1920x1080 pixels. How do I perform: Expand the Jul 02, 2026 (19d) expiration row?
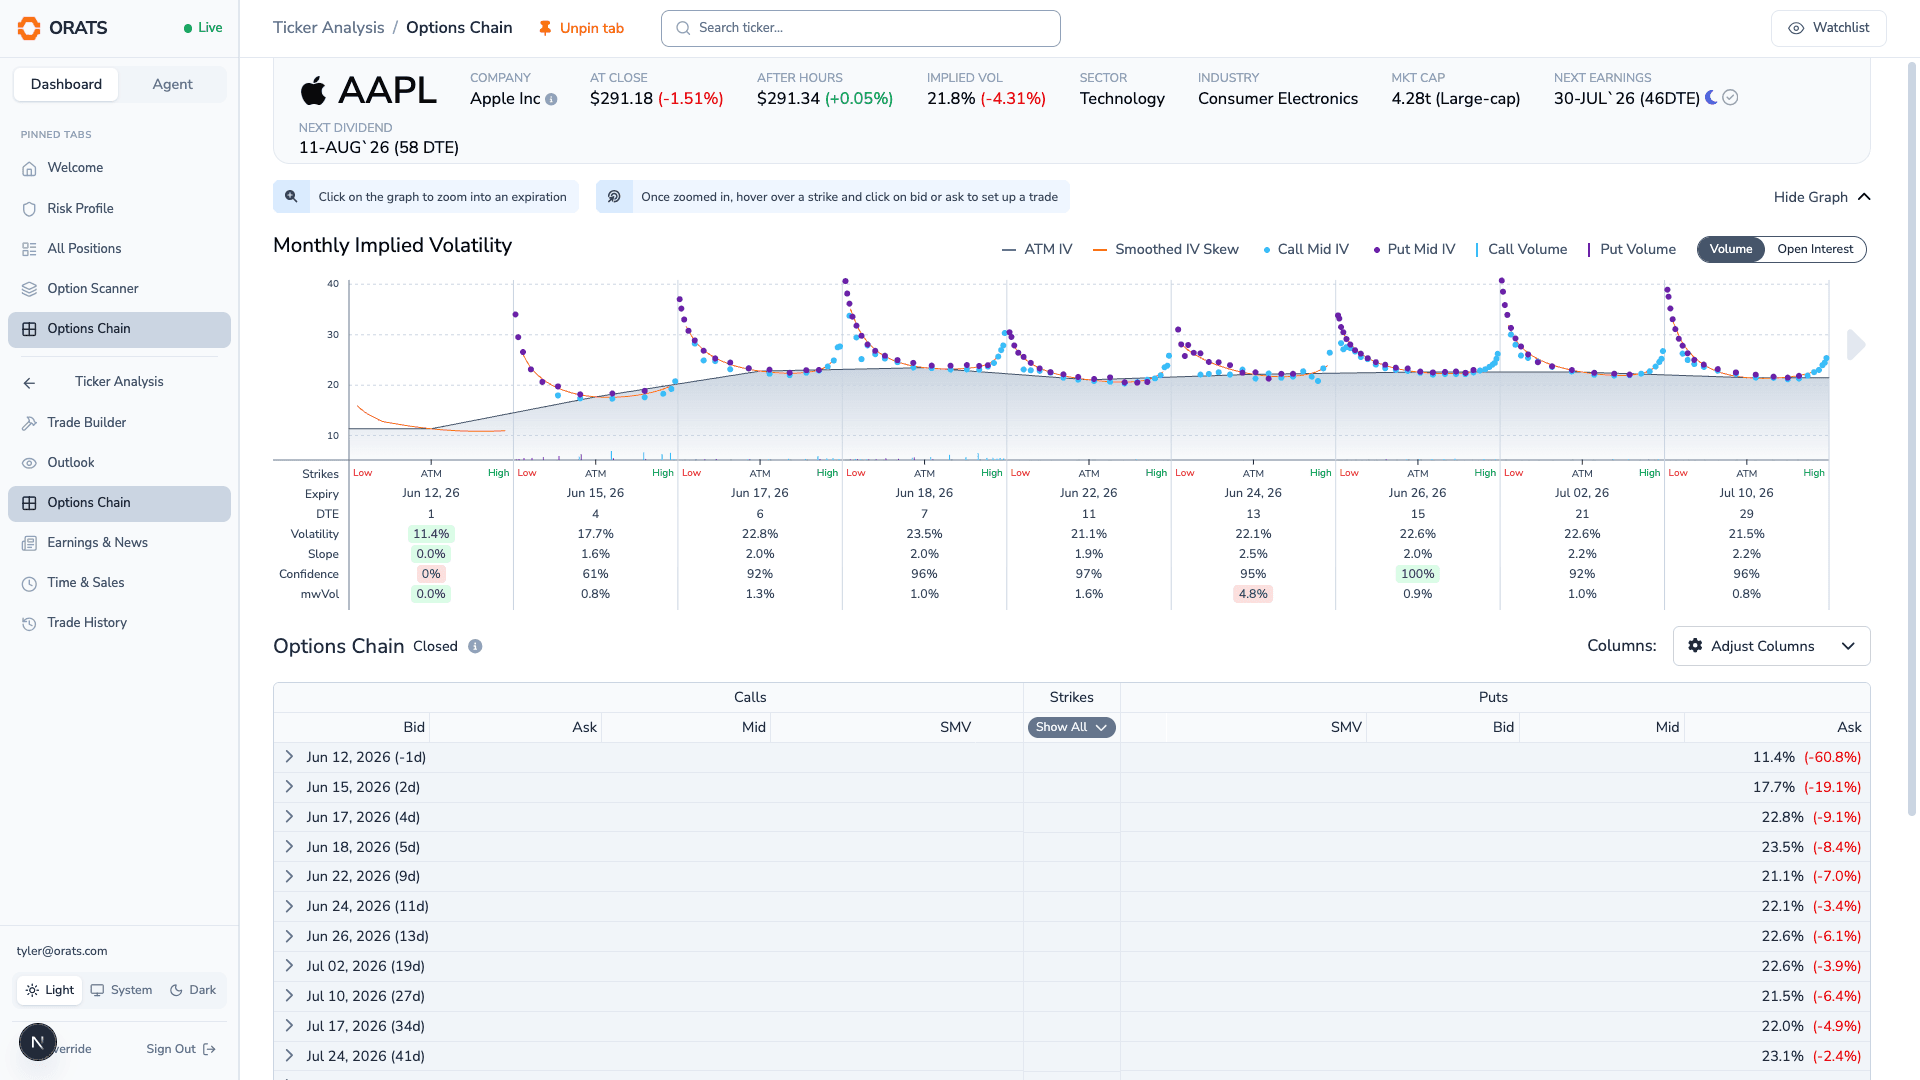point(289,966)
